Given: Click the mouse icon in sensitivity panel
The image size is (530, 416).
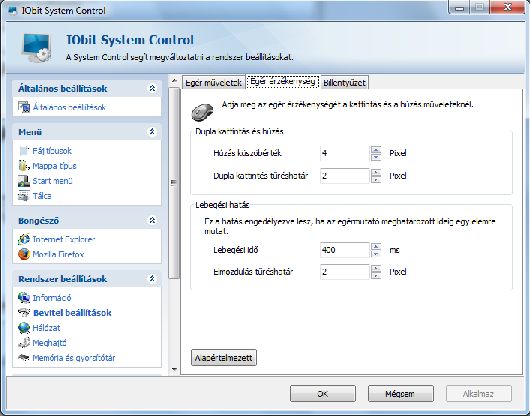Looking at the screenshot, I should click(202, 112).
